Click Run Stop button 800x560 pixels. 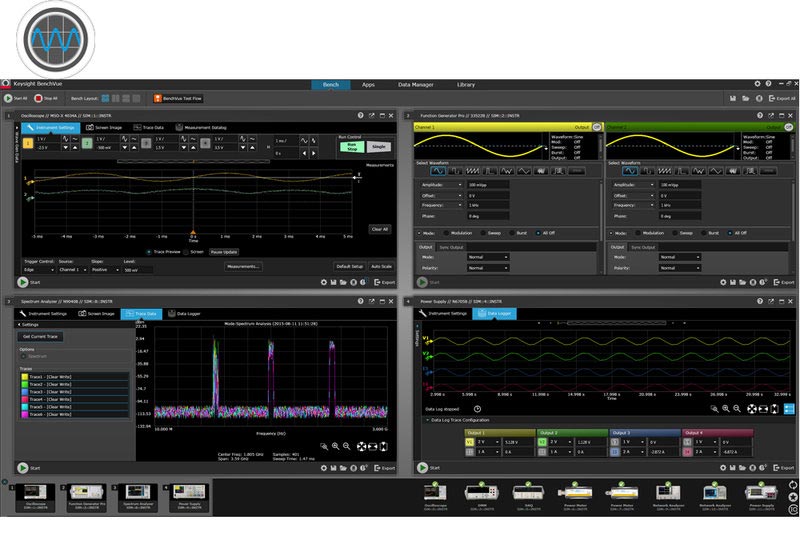[352, 147]
